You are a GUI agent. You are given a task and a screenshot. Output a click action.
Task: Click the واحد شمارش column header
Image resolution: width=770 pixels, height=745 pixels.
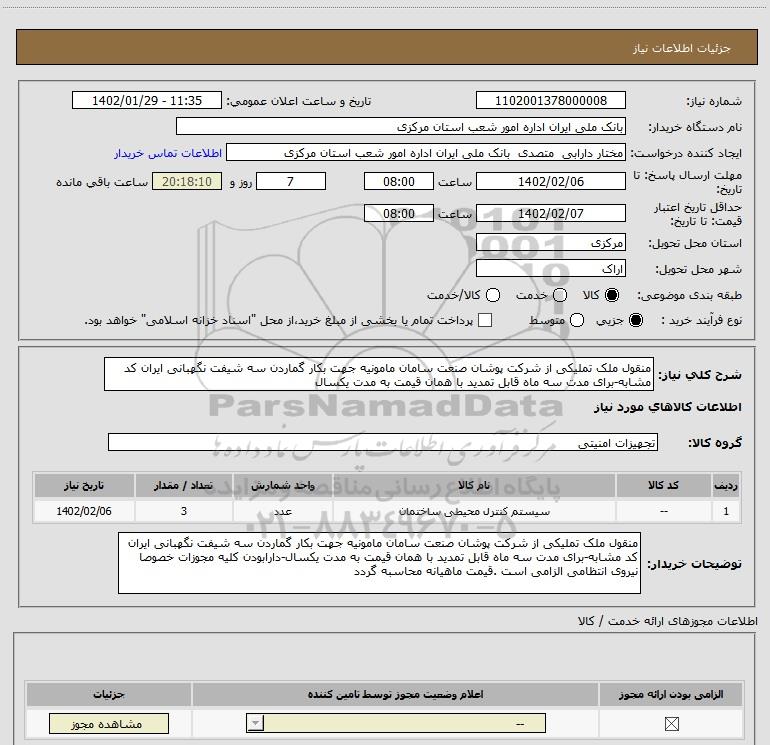(x=283, y=485)
